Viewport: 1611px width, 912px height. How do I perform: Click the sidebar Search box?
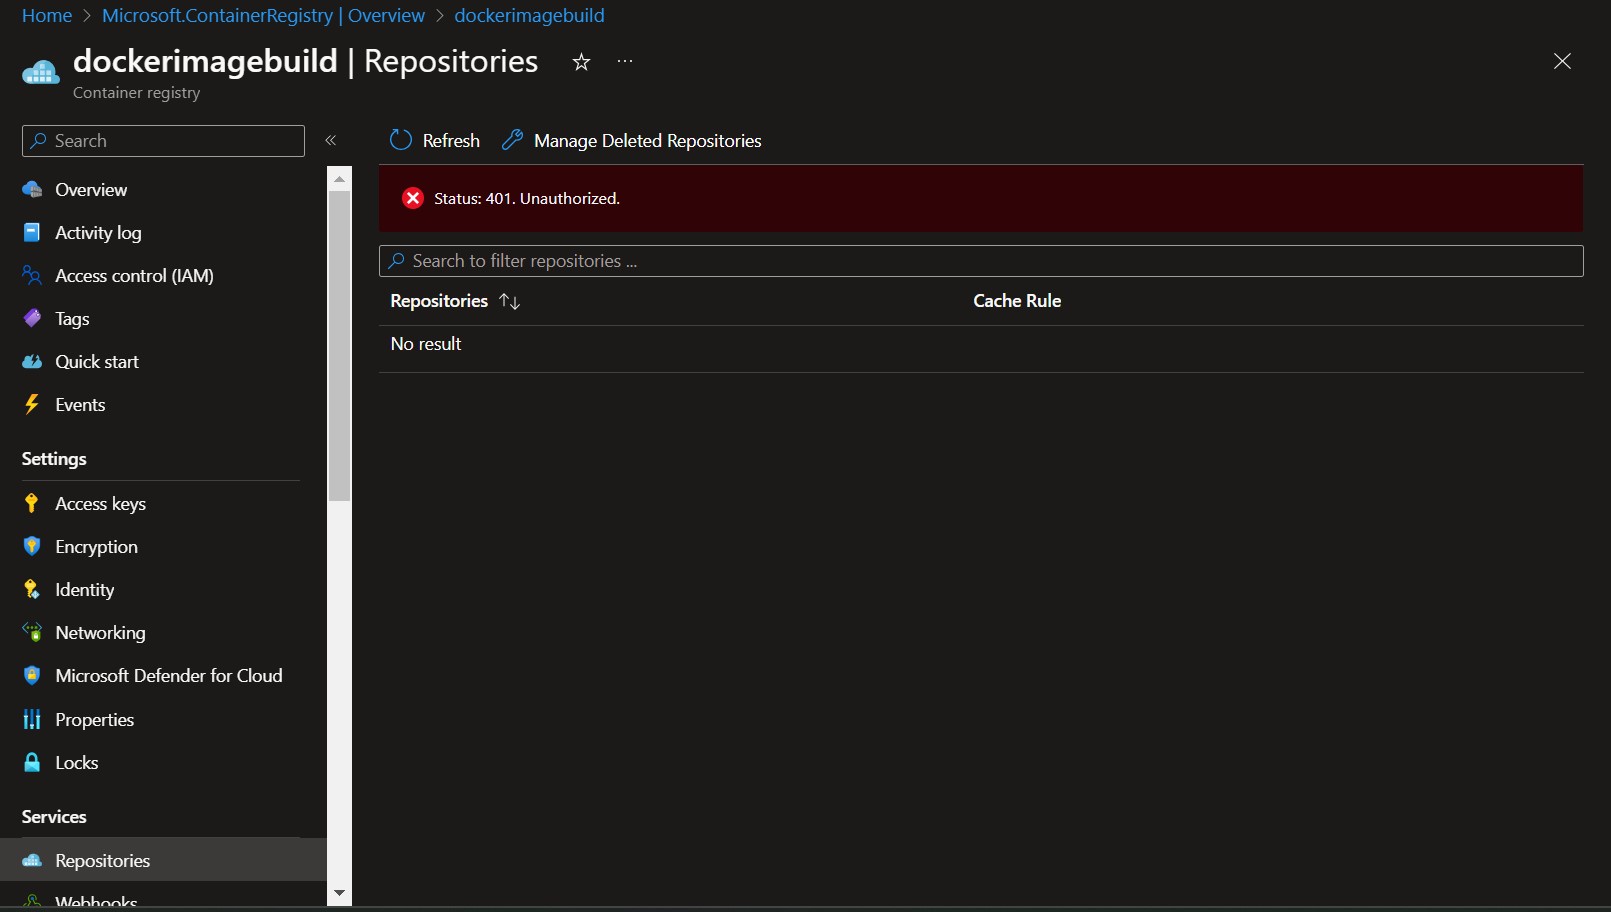pyautogui.click(x=163, y=141)
